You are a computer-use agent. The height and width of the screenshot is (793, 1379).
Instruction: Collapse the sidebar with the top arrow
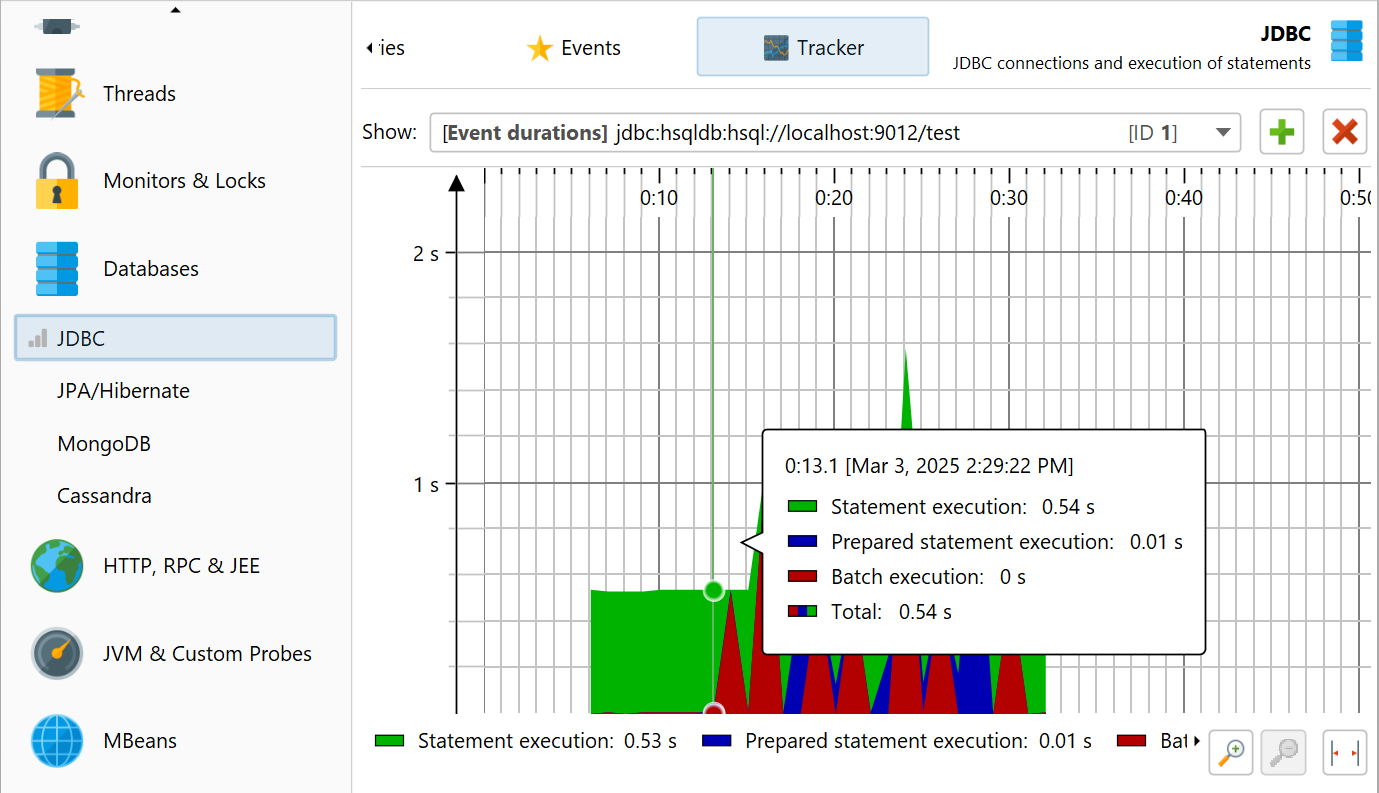point(176,11)
